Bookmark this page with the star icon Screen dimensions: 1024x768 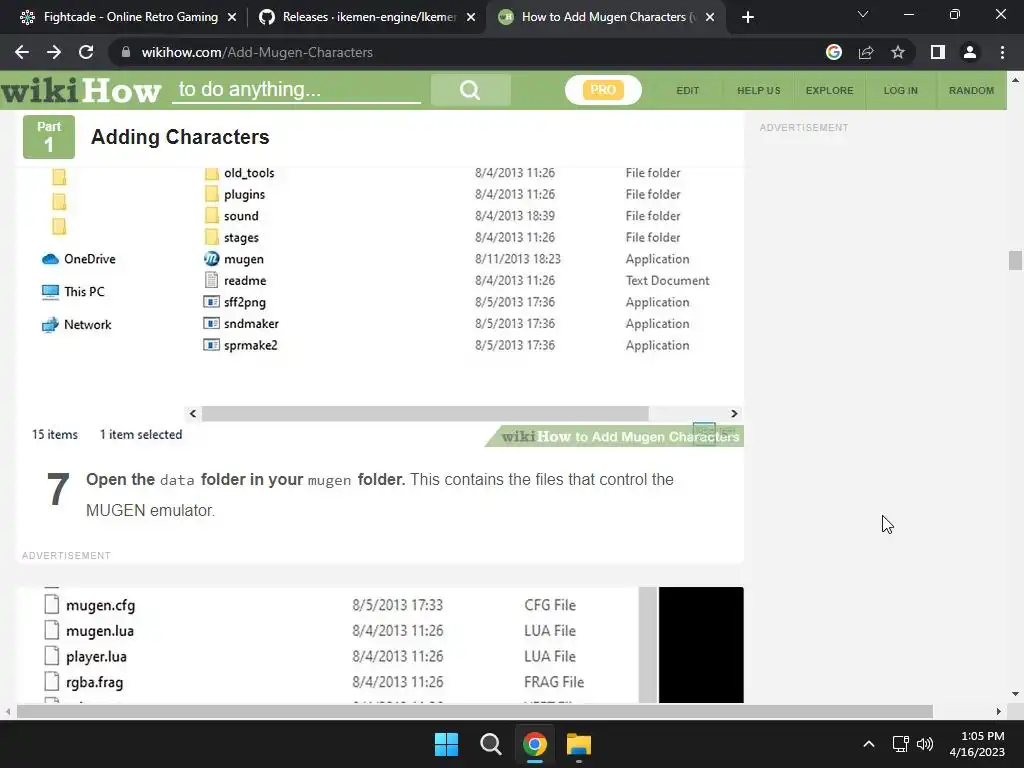pyautogui.click(x=898, y=52)
